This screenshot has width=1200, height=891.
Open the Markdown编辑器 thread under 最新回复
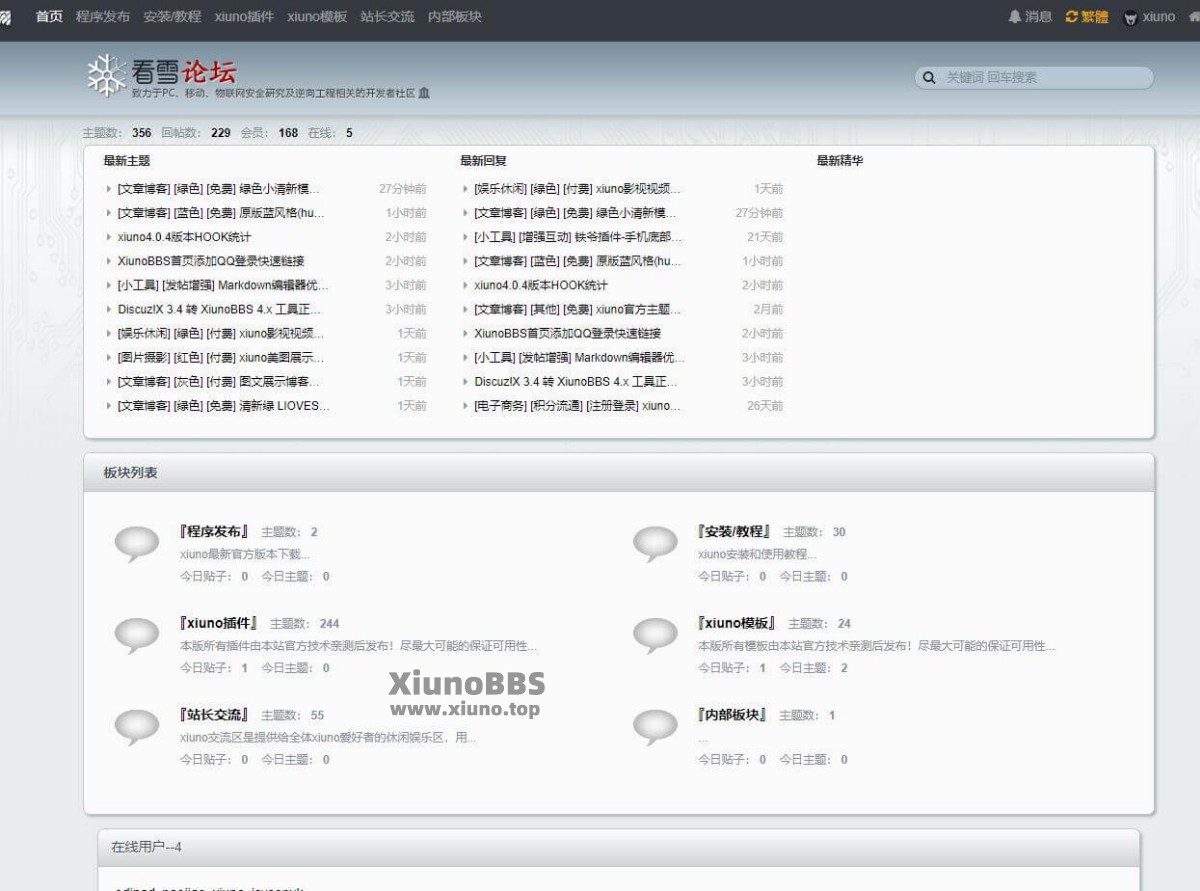[580, 357]
